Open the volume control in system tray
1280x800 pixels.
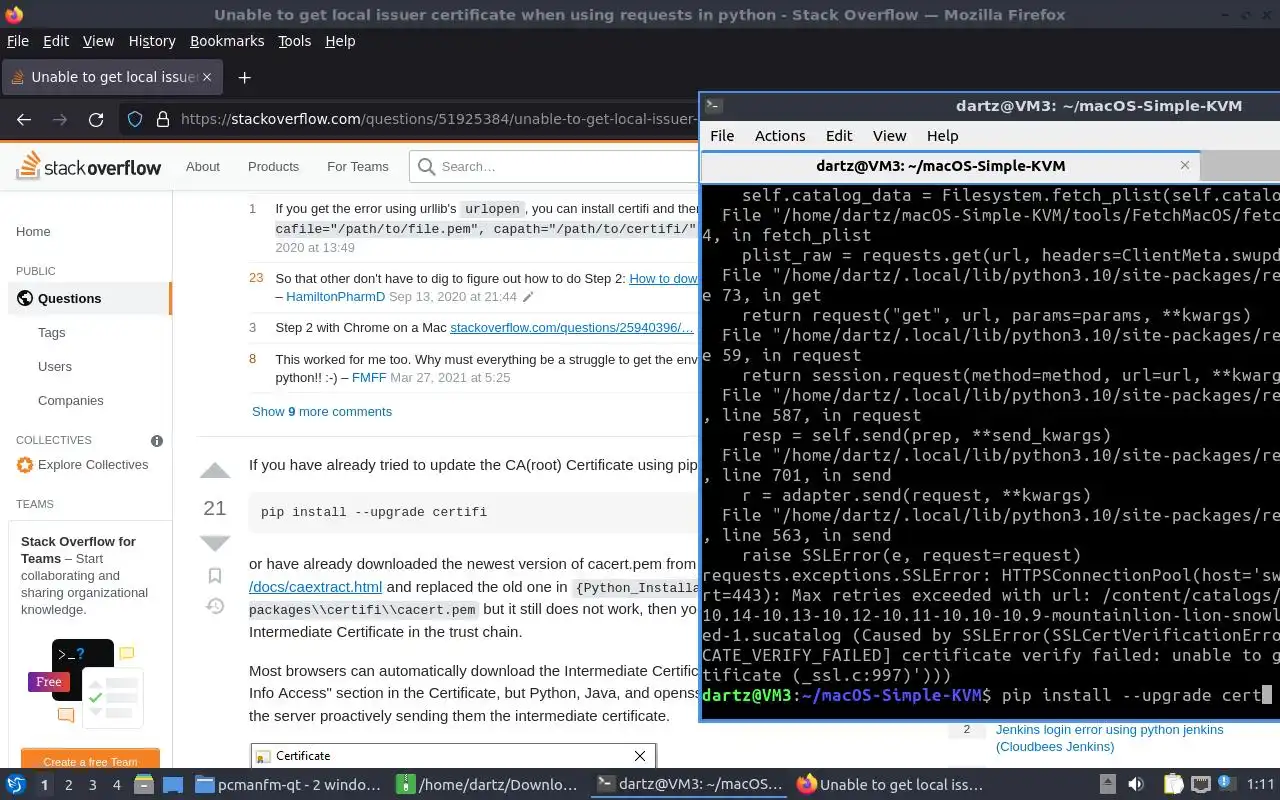[x=1135, y=785]
